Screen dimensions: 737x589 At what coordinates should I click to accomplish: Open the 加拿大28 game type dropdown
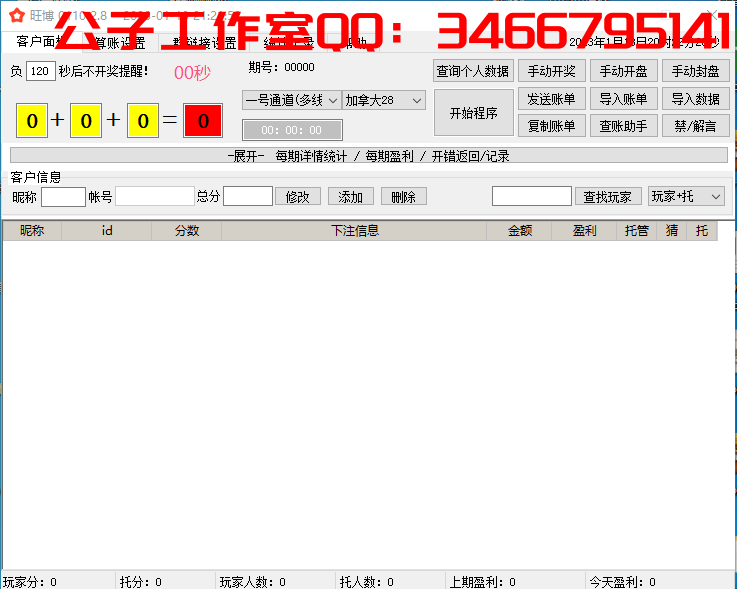384,100
